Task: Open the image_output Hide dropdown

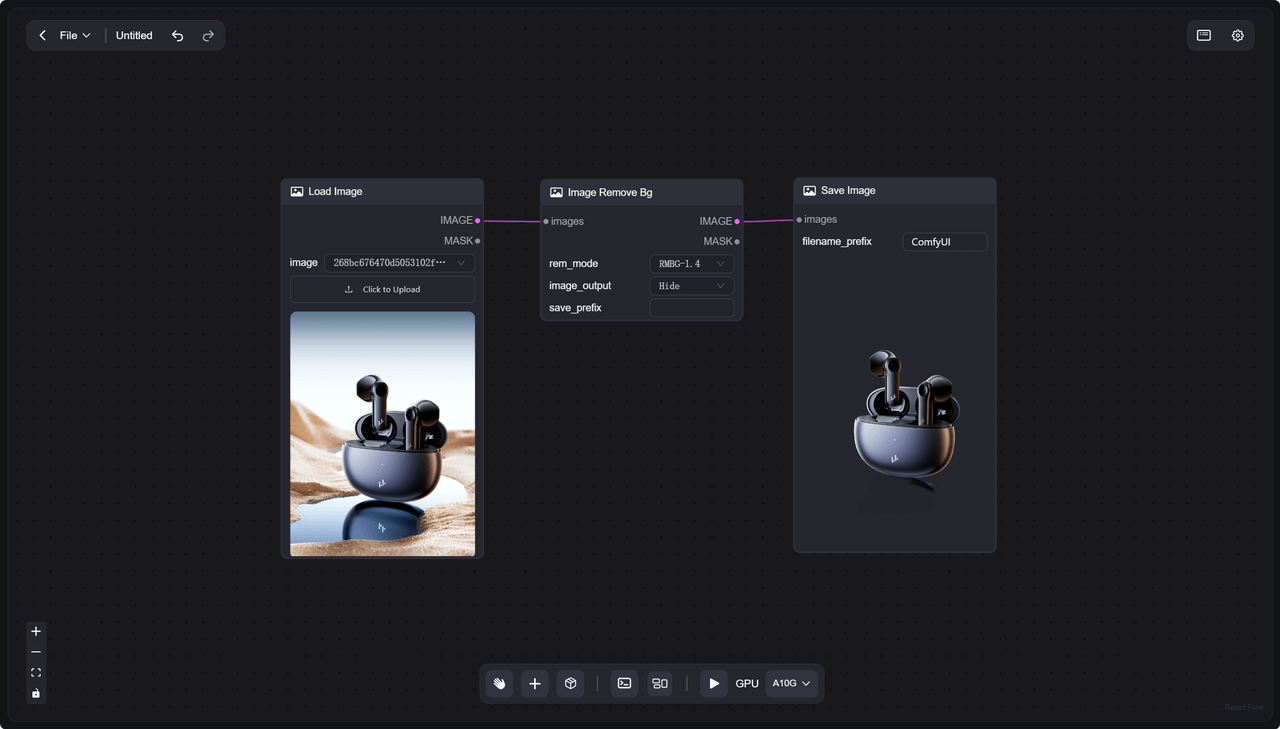Action: (691, 286)
